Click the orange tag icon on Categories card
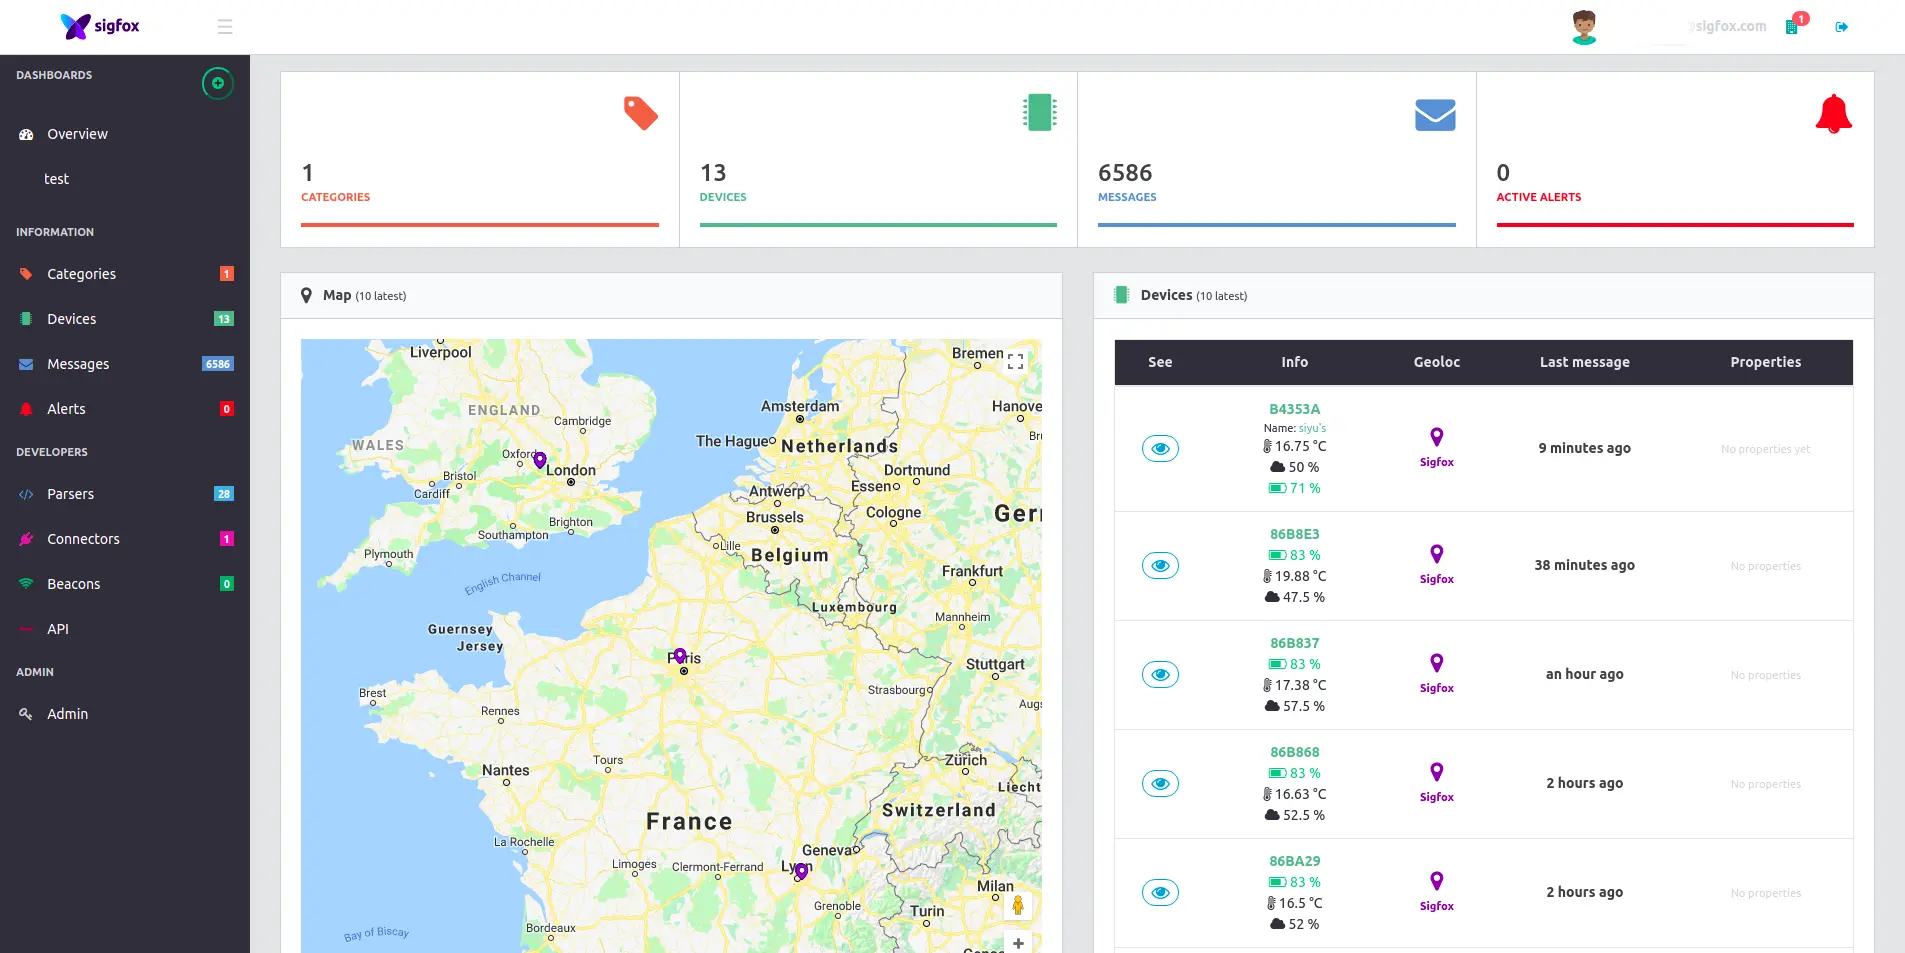Image resolution: width=1905 pixels, height=953 pixels. click(640, 113)
